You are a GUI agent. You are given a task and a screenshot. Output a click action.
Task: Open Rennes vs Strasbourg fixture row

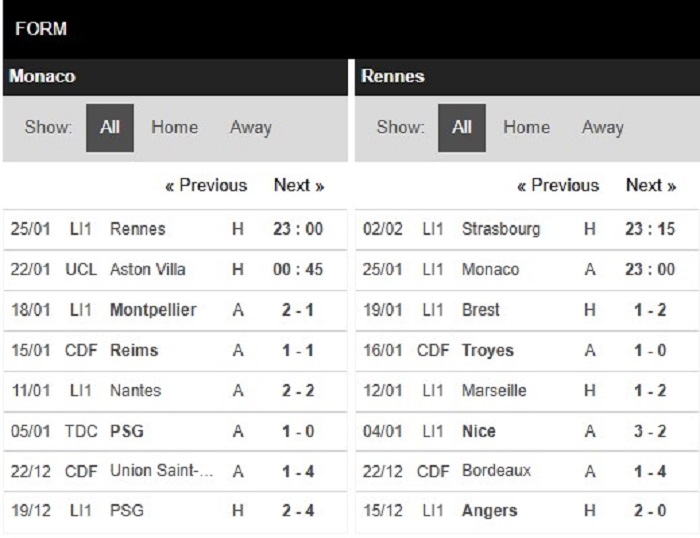(x=527, y=229)
